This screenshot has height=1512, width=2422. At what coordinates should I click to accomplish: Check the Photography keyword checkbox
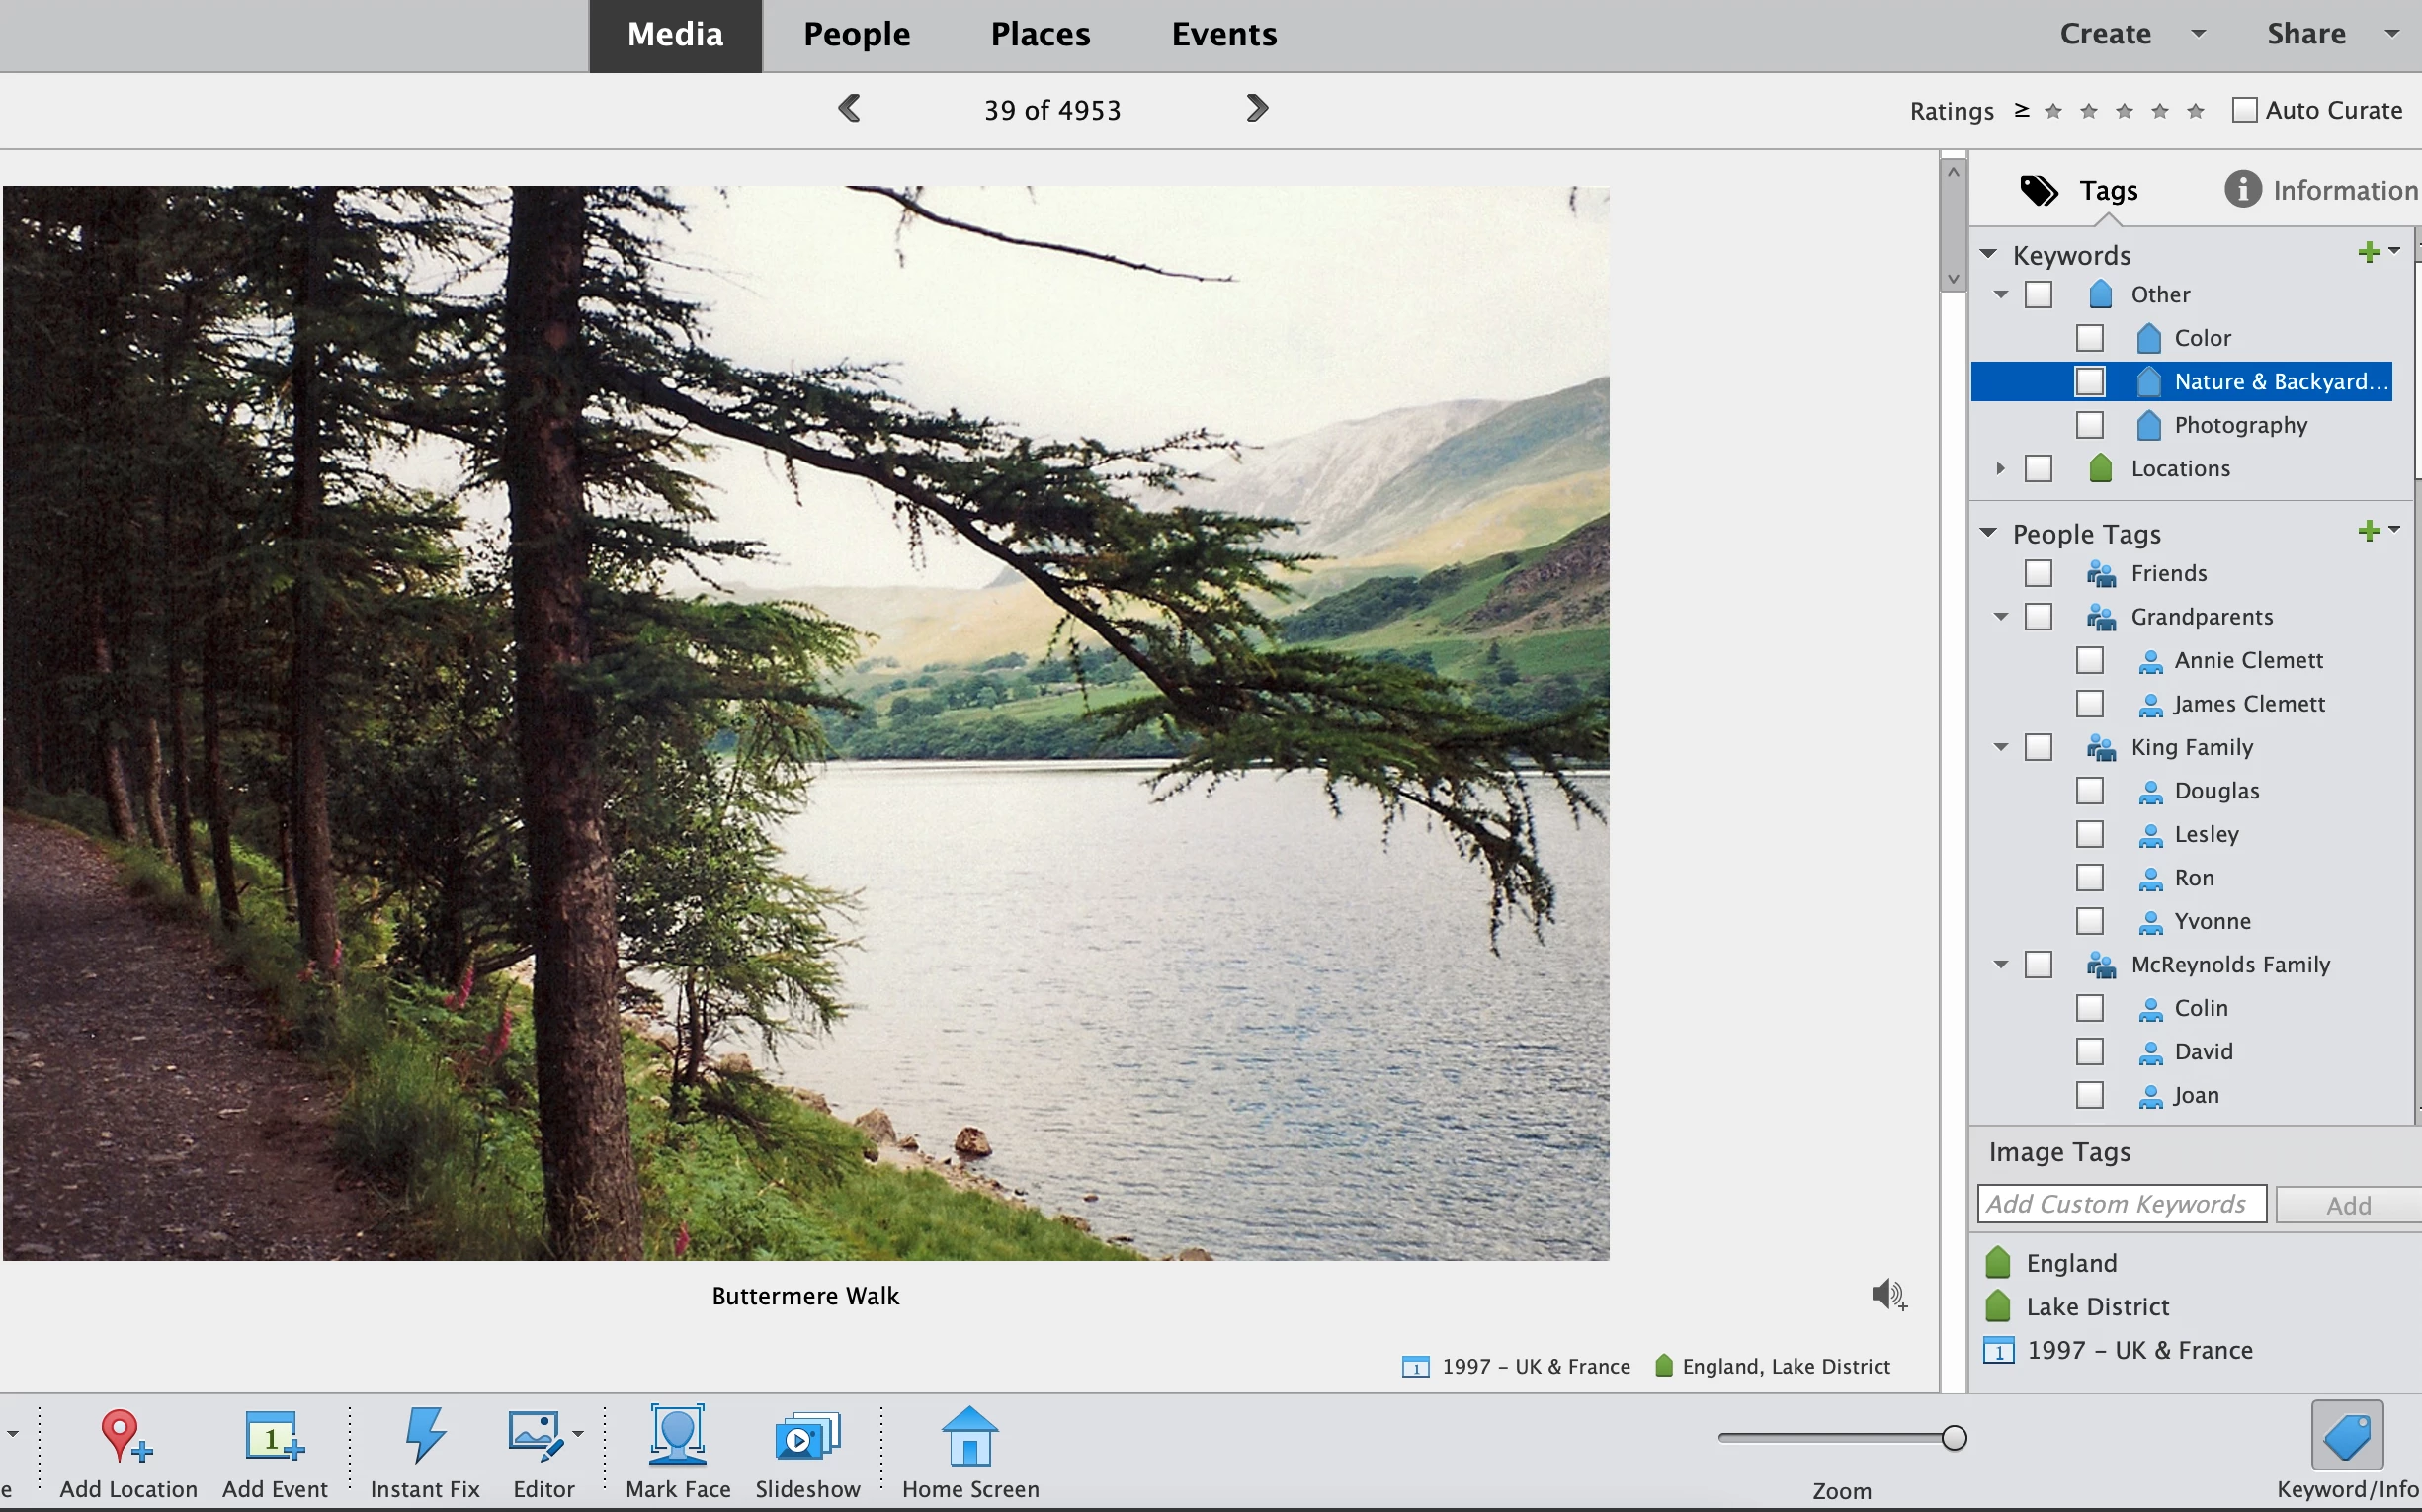(2089, 425)
